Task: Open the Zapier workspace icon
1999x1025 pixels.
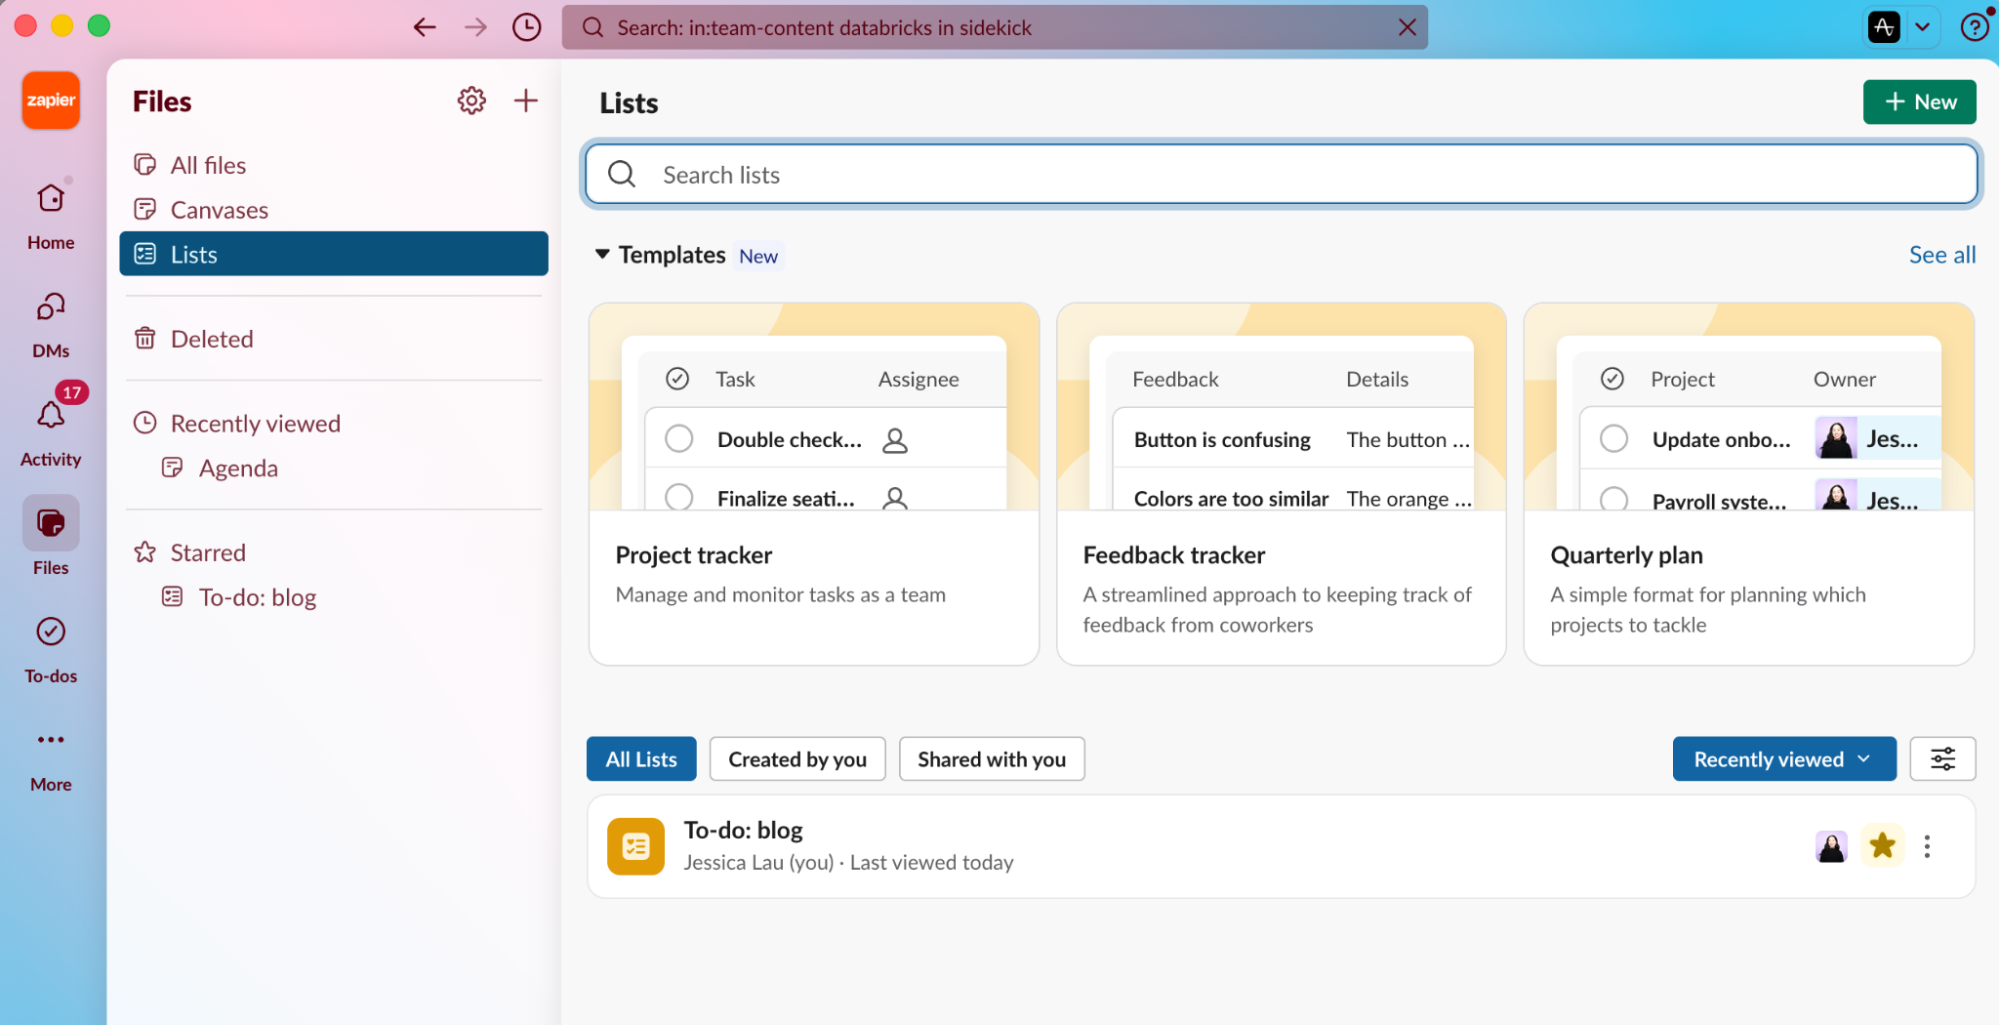Action: [51, 100]
